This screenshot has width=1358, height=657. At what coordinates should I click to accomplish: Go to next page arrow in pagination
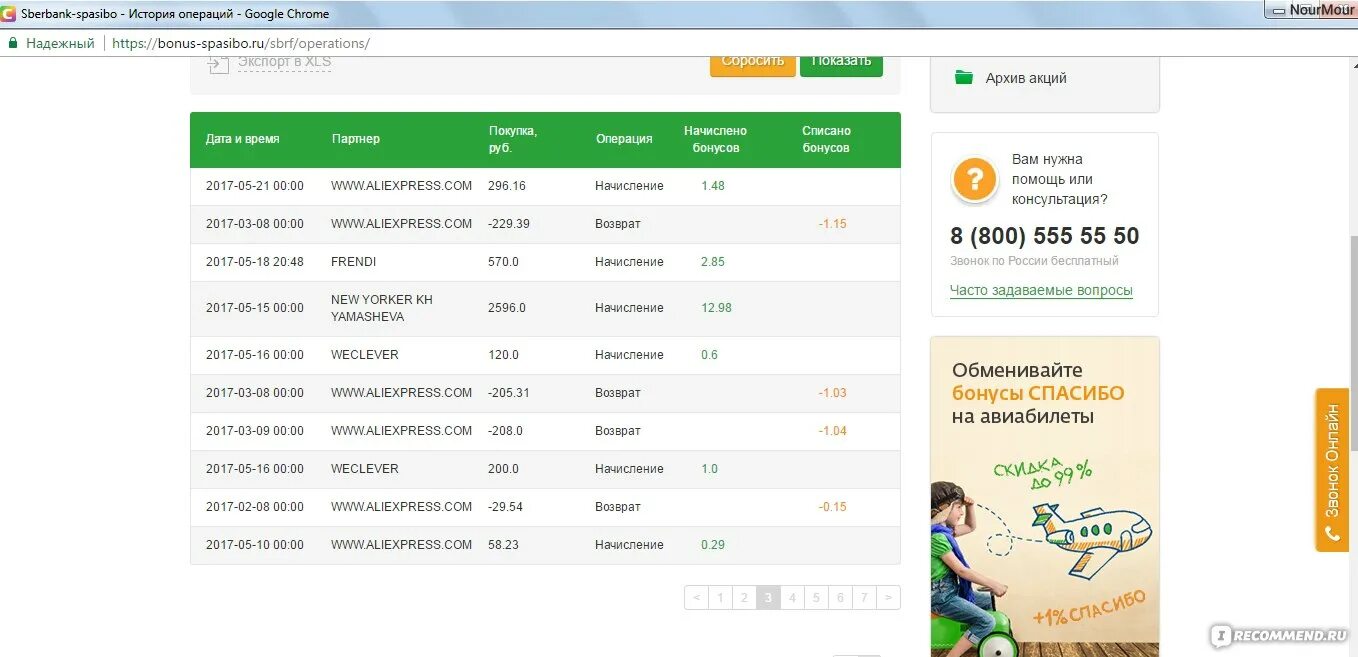[x=888, y=598]
